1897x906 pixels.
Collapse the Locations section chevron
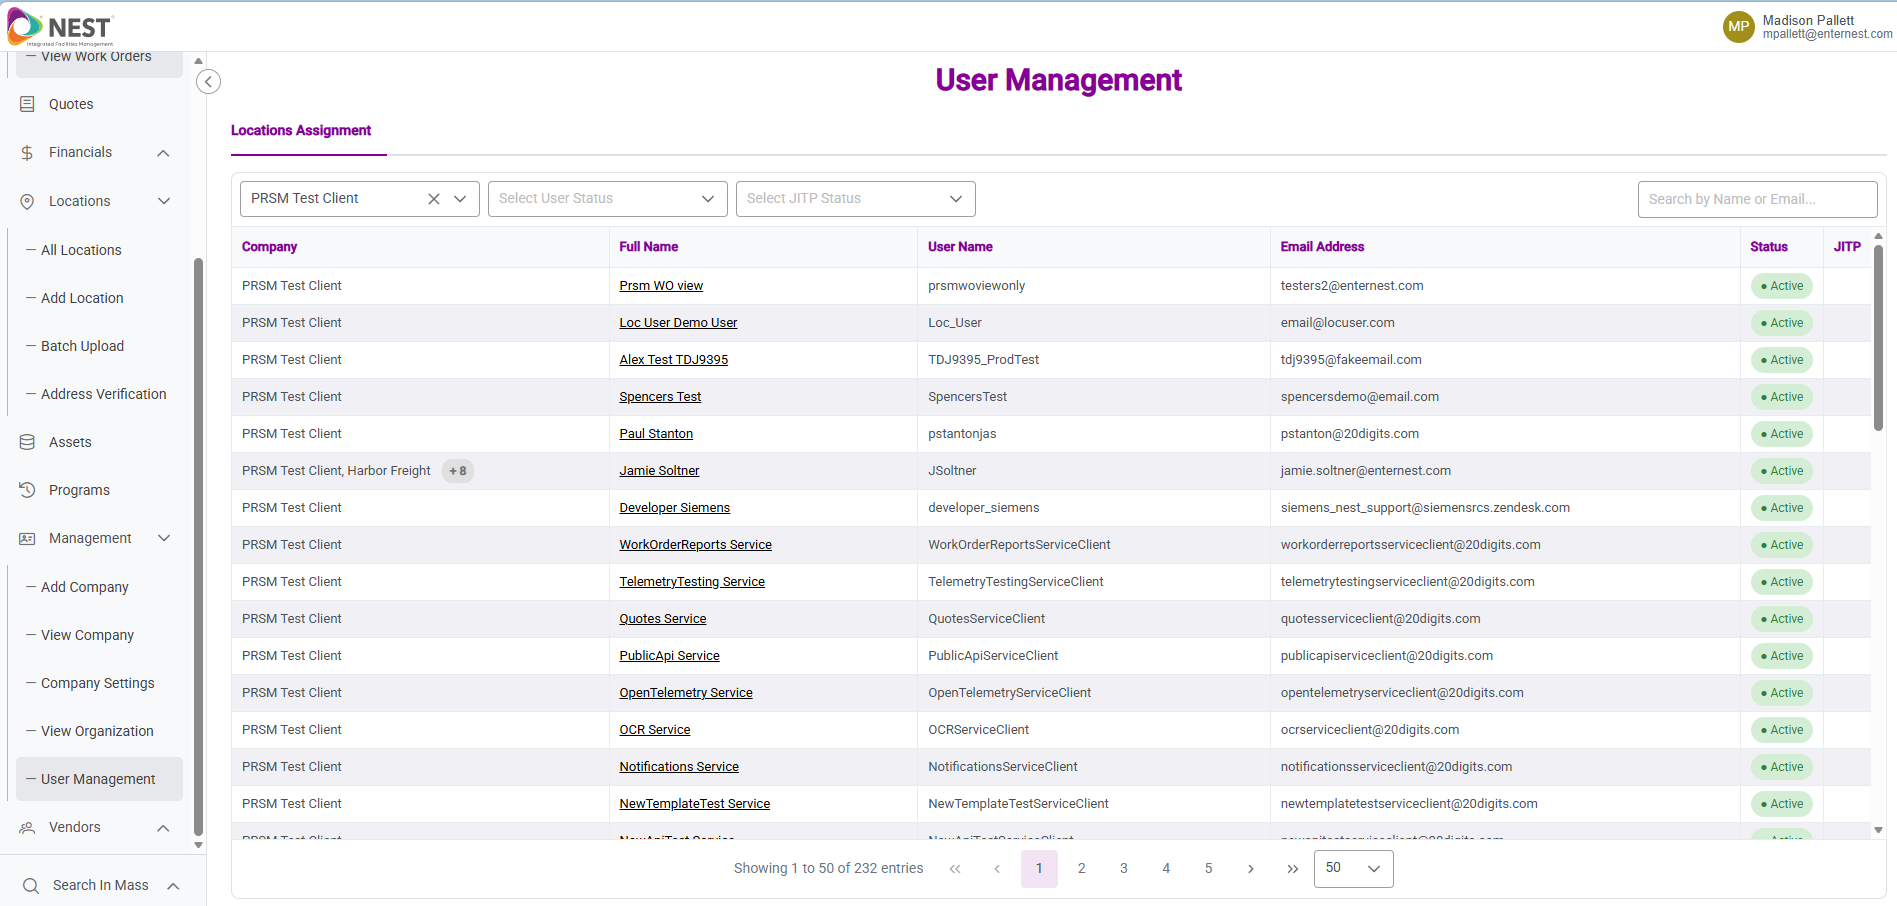(164, 201)
